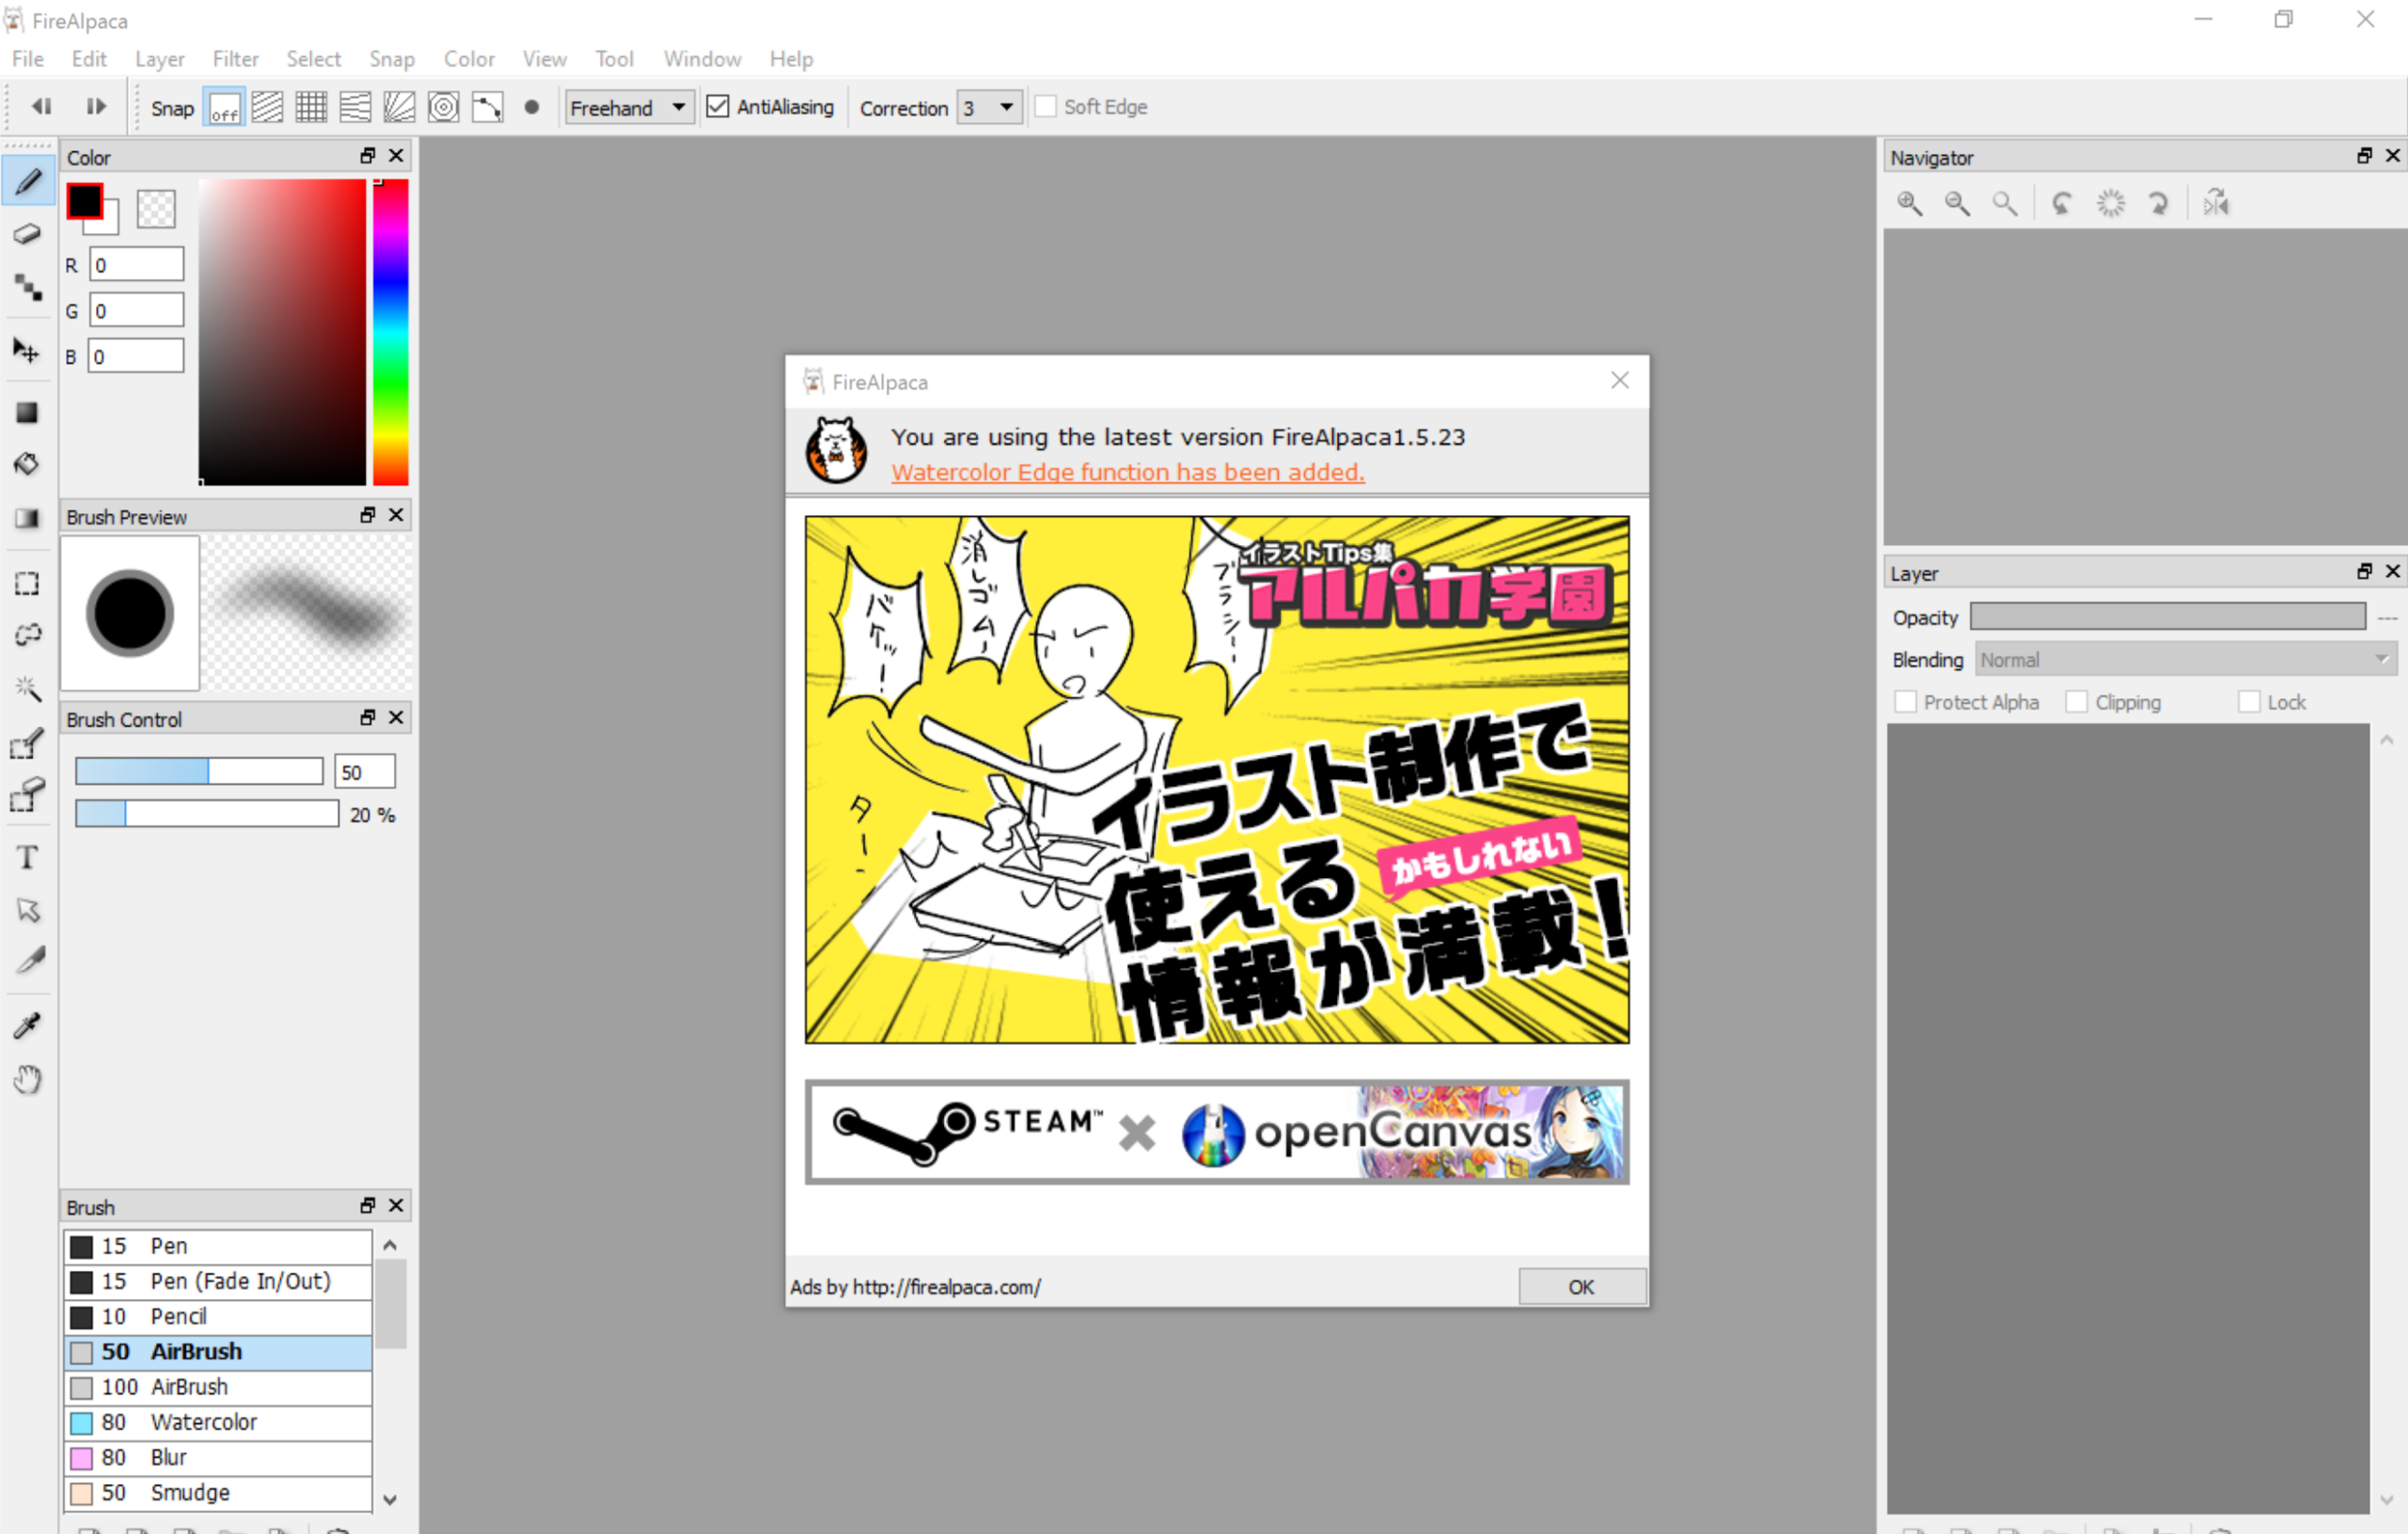Zoom out in Navigator panel
2408x1534 pixels.
[x=1957, y=204]
